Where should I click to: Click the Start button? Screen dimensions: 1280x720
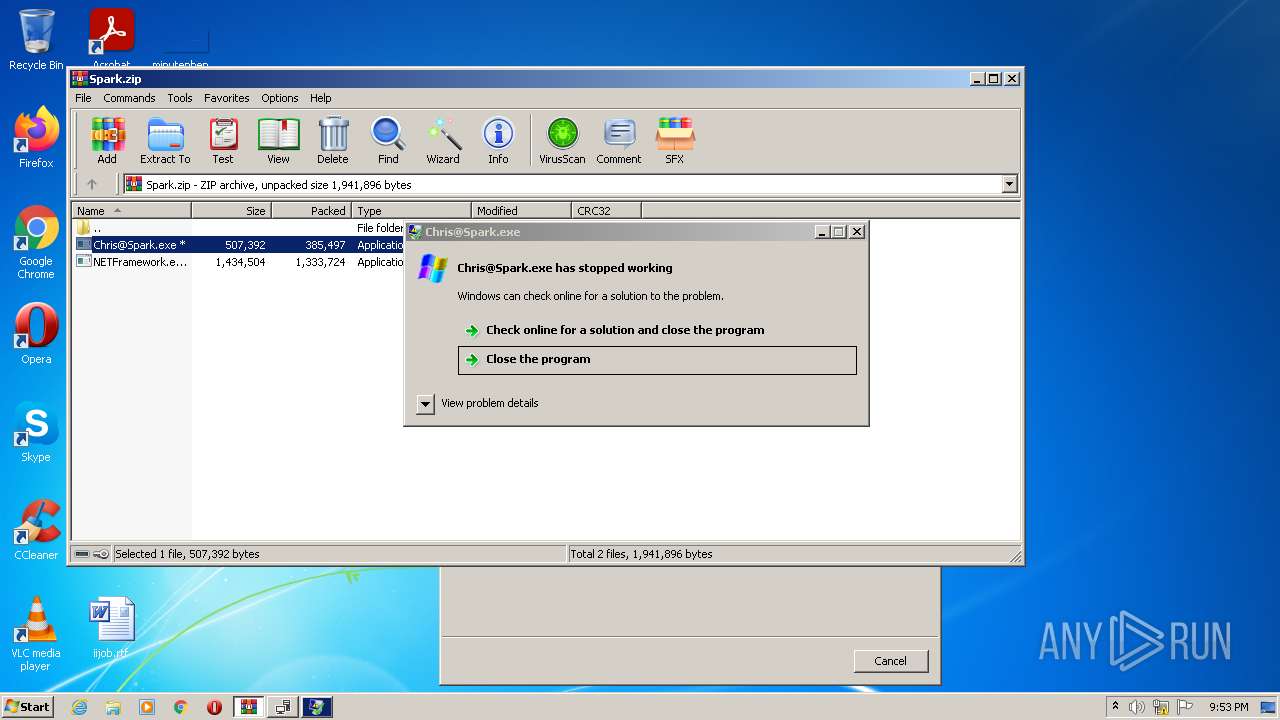click(x=28, y=707)
